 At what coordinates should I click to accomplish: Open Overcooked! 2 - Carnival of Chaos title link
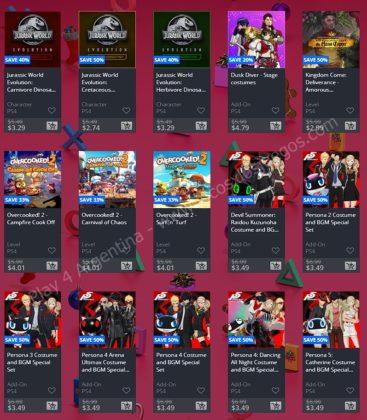tap(104, 219)
